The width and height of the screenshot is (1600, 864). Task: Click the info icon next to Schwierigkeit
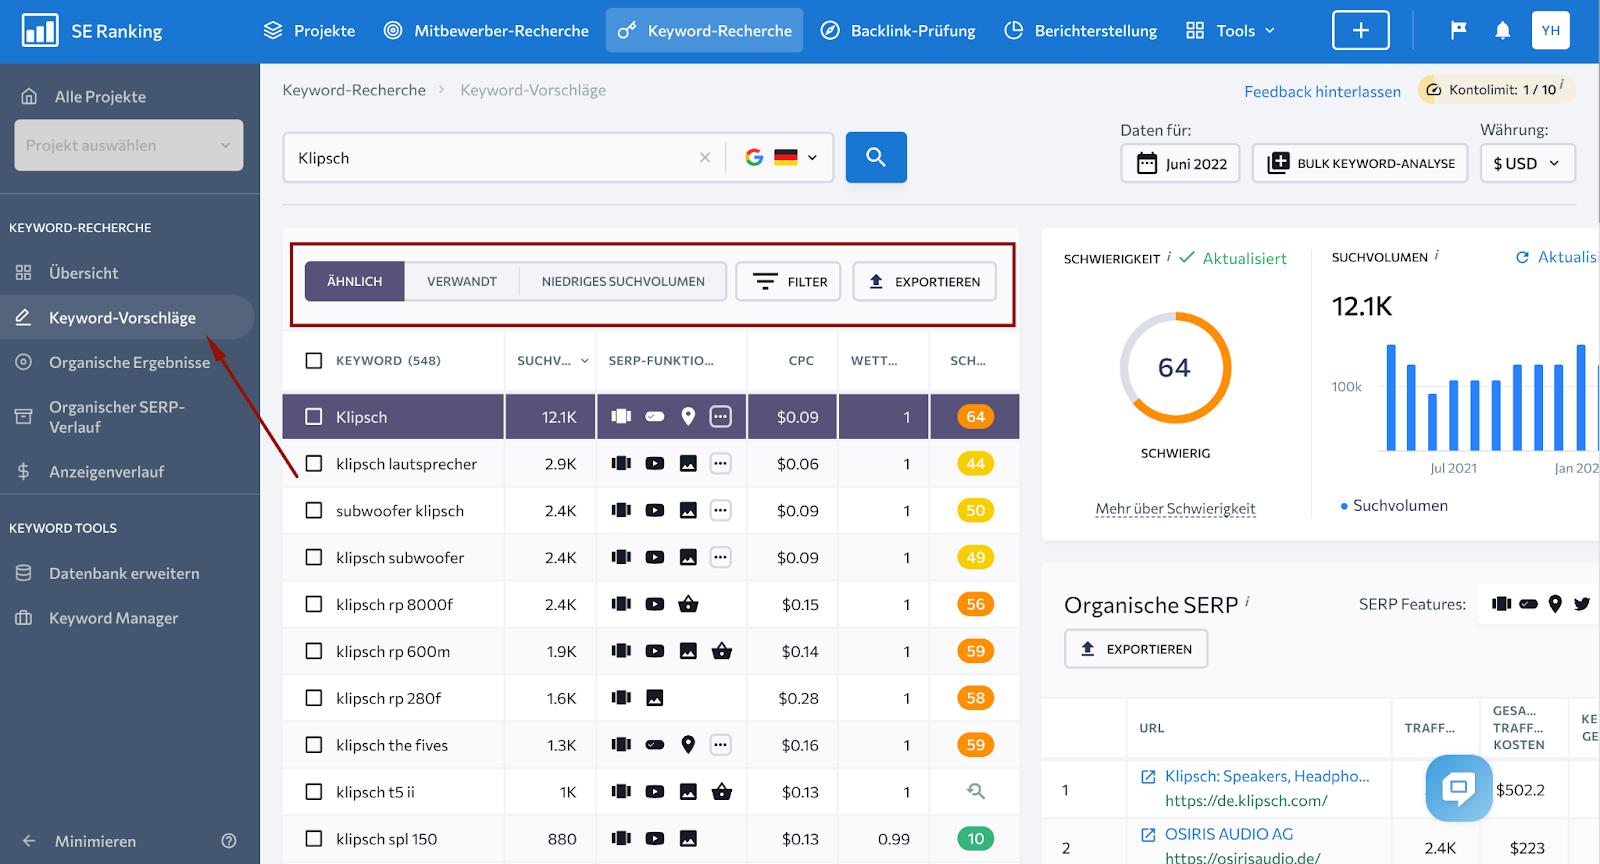point(1169,257)
